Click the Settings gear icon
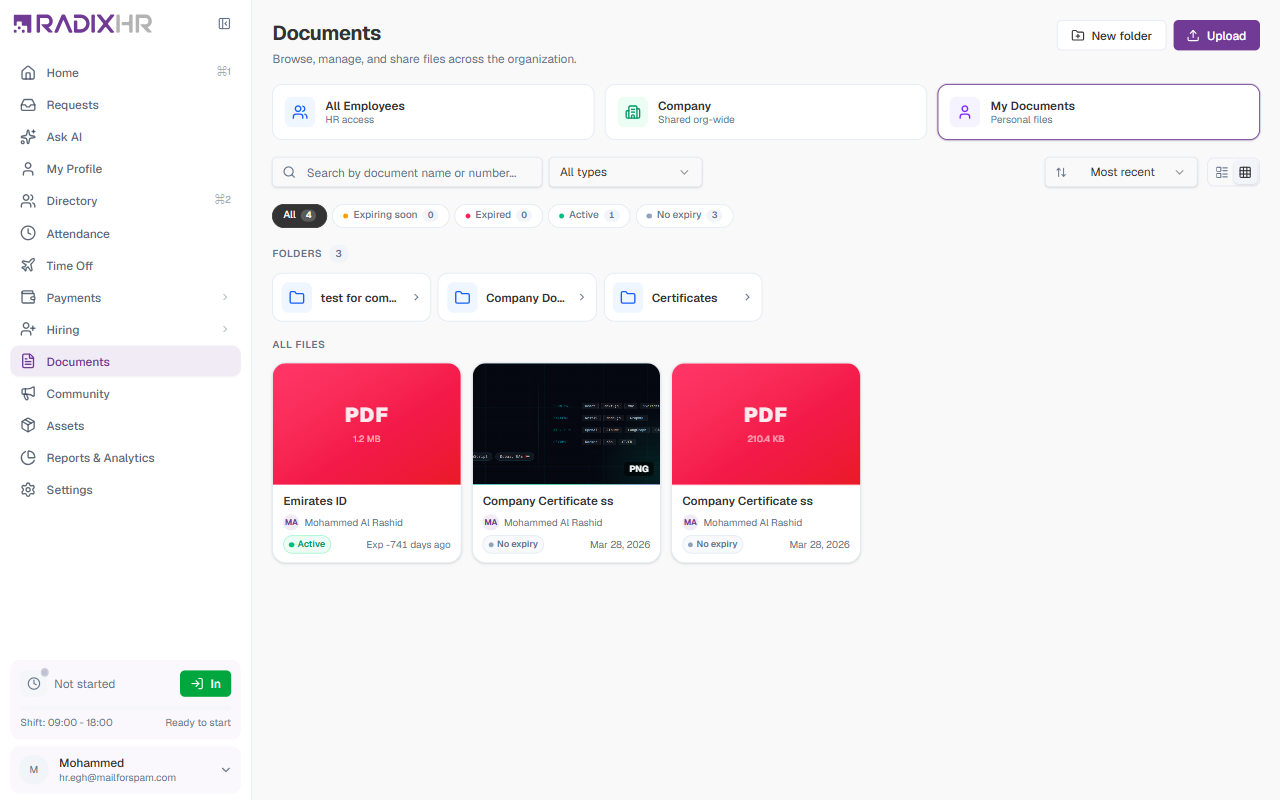Screen dimensions: 1280x800 click(x=28, y=489)
